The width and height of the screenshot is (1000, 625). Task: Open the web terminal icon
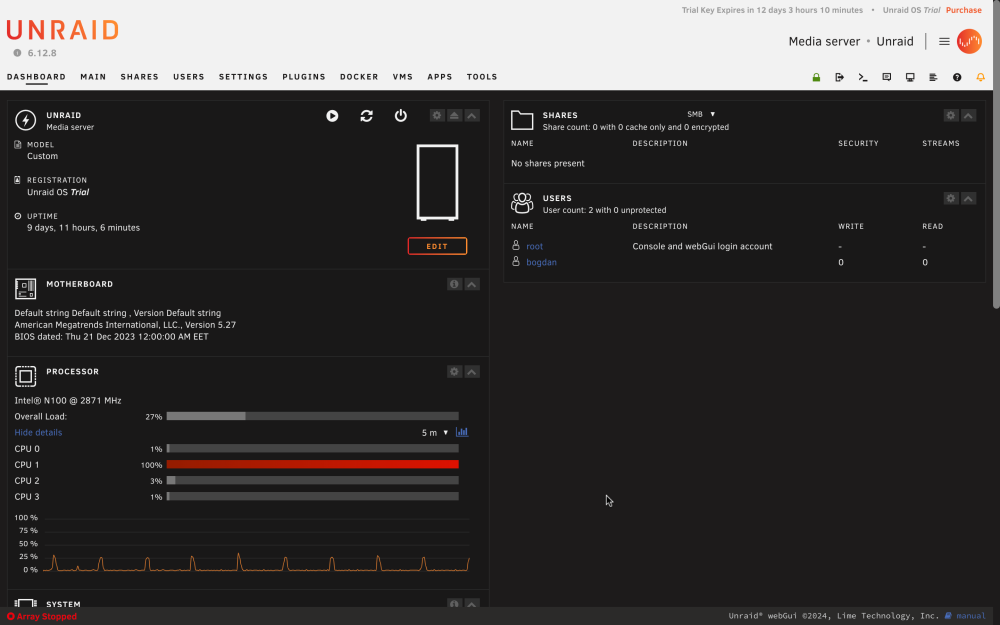coord(863,77)
